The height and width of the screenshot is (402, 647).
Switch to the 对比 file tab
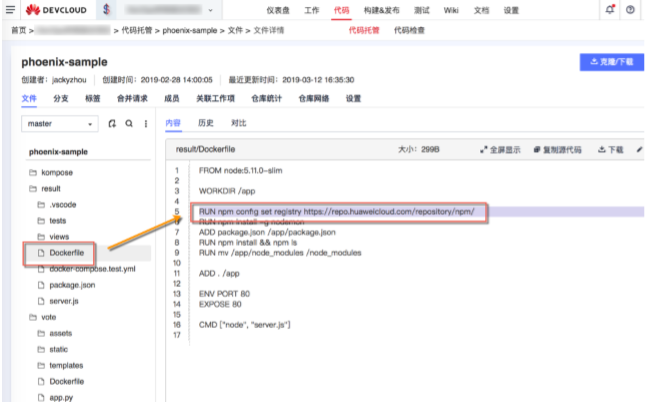coord(238,123)
